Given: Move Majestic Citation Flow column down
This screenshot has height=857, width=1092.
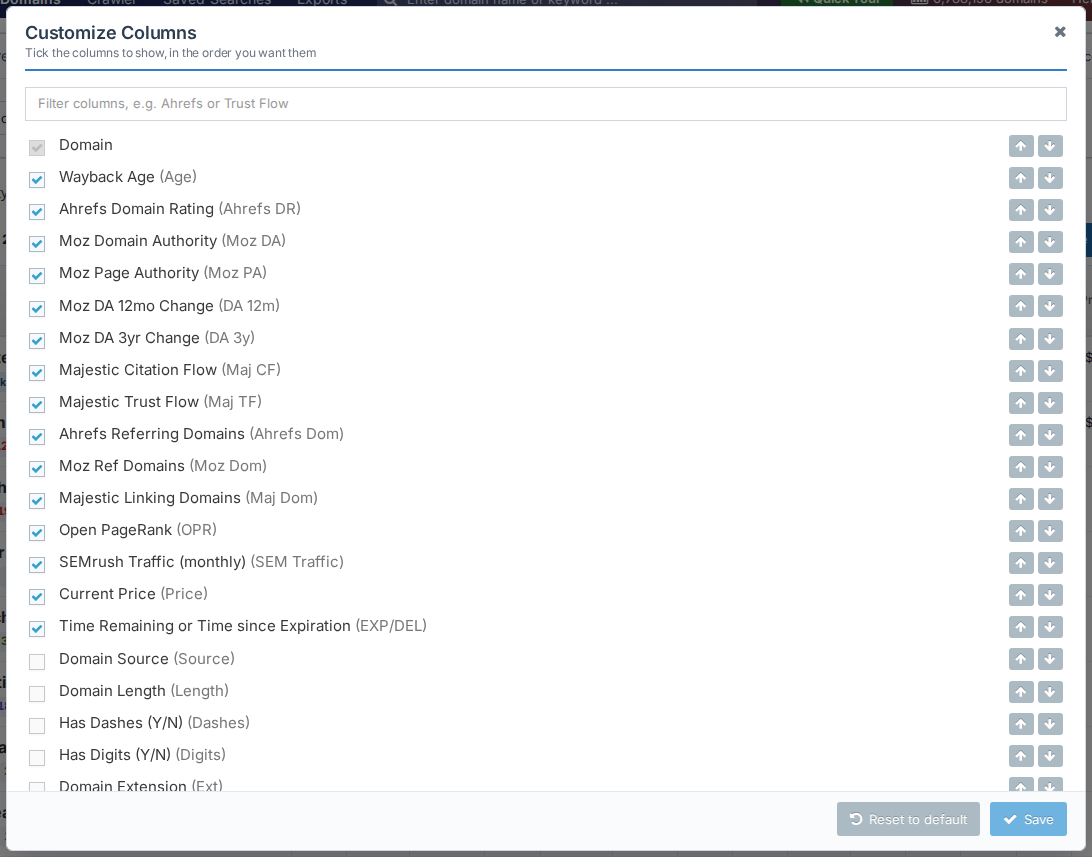Looking at the screenshot, I should coord(1050,371).
